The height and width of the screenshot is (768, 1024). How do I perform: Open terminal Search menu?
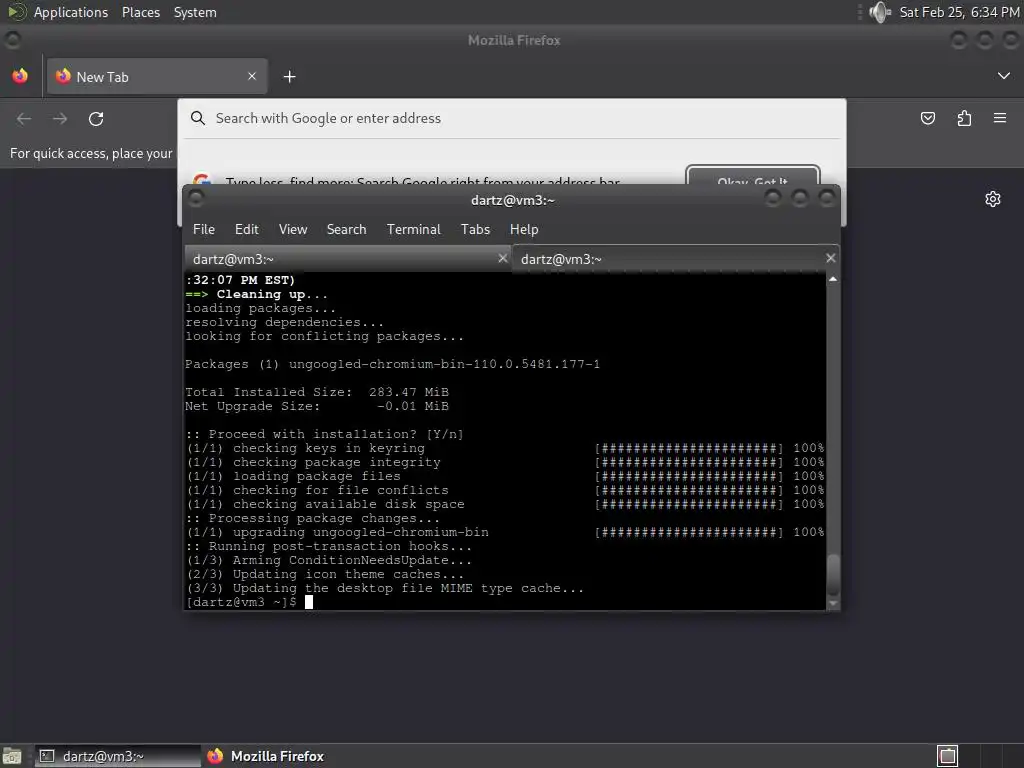tap(346, 229)
